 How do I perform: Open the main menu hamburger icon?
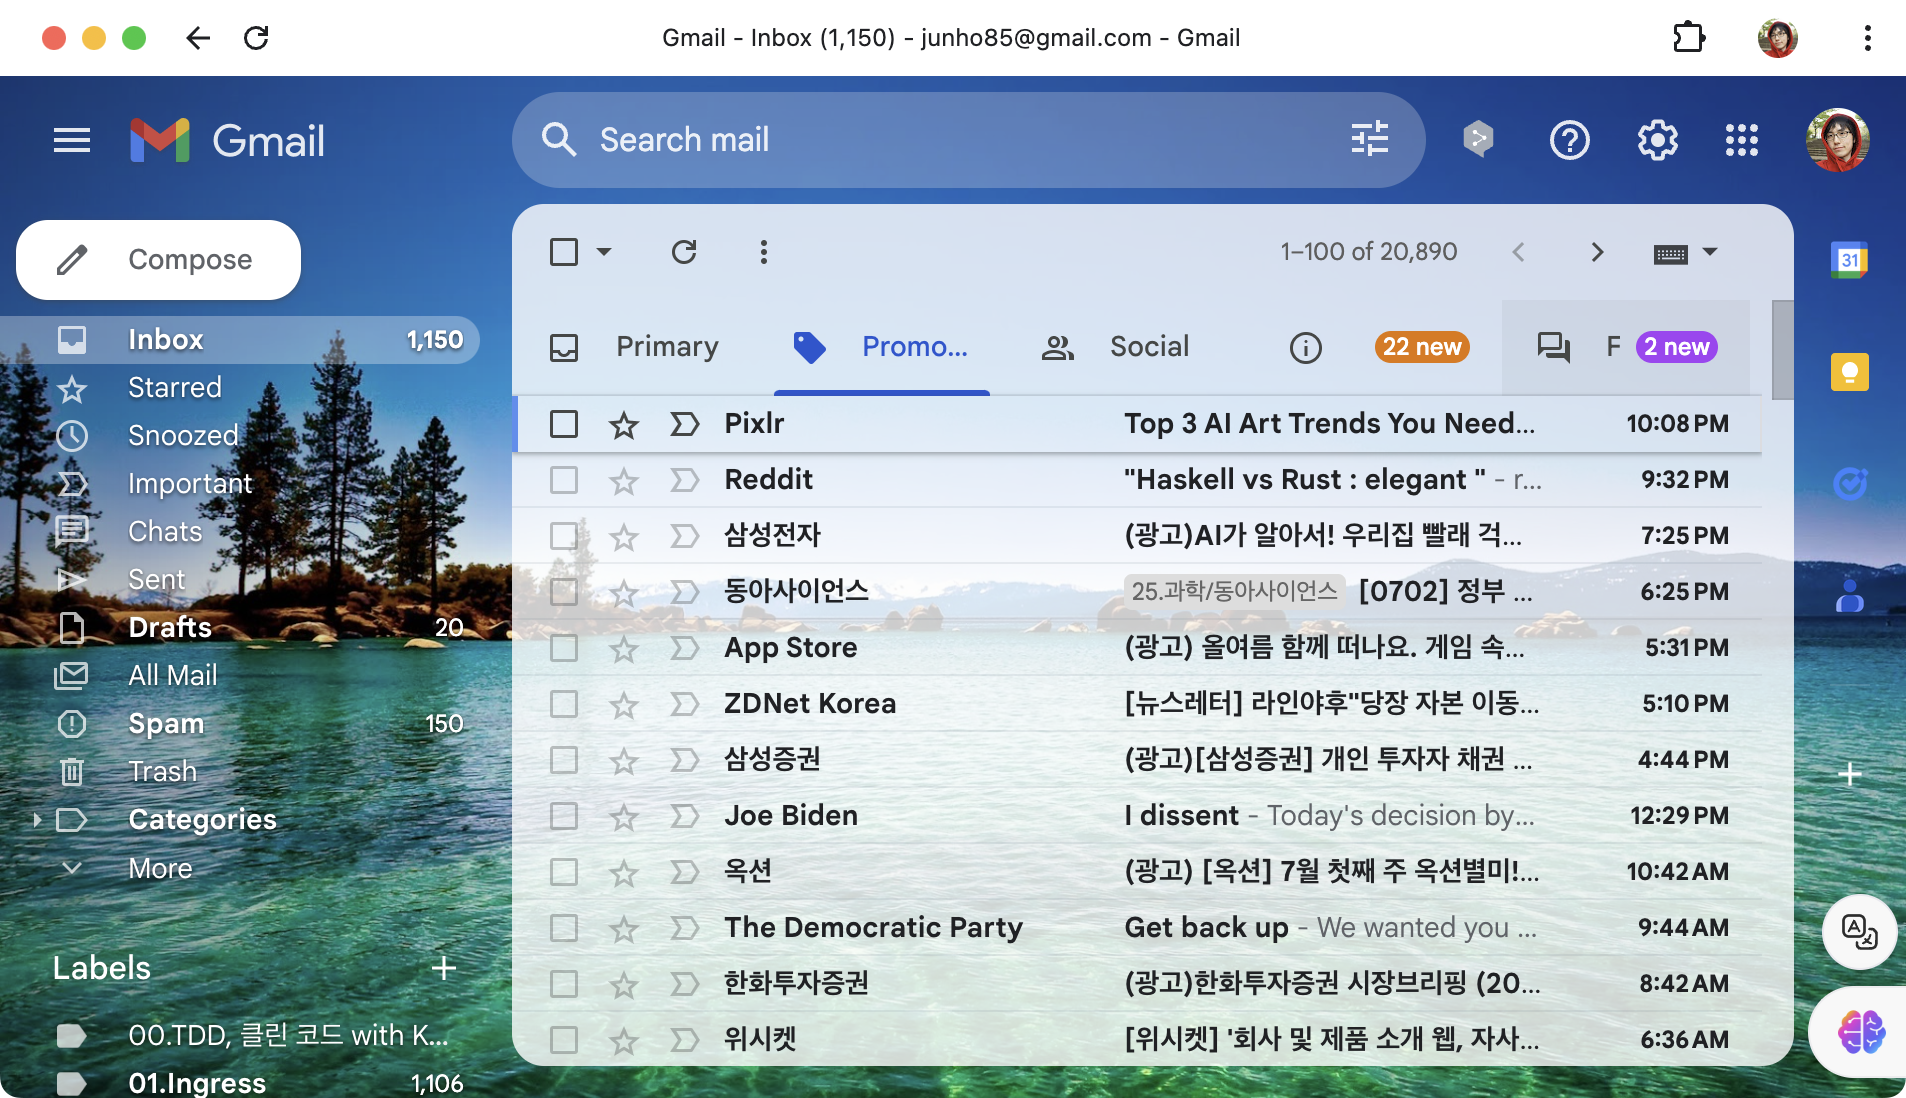72,140
